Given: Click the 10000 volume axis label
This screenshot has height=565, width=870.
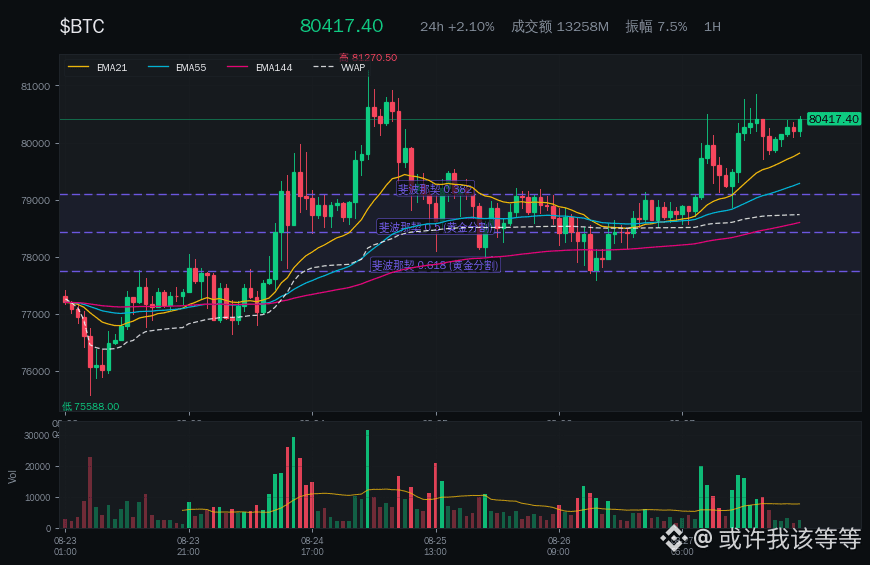Looking at the screenshot, I should 37,498.
